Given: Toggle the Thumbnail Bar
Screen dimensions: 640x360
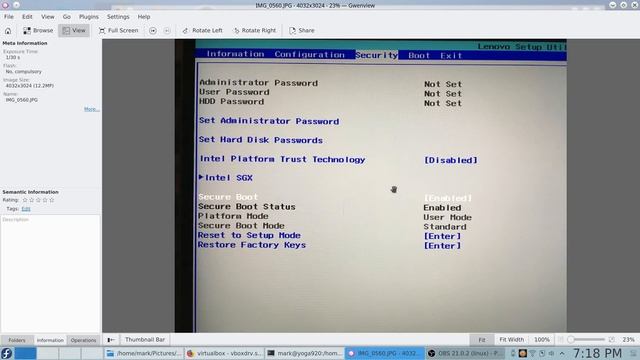Looking at the screenshot, I should [145, 340].
